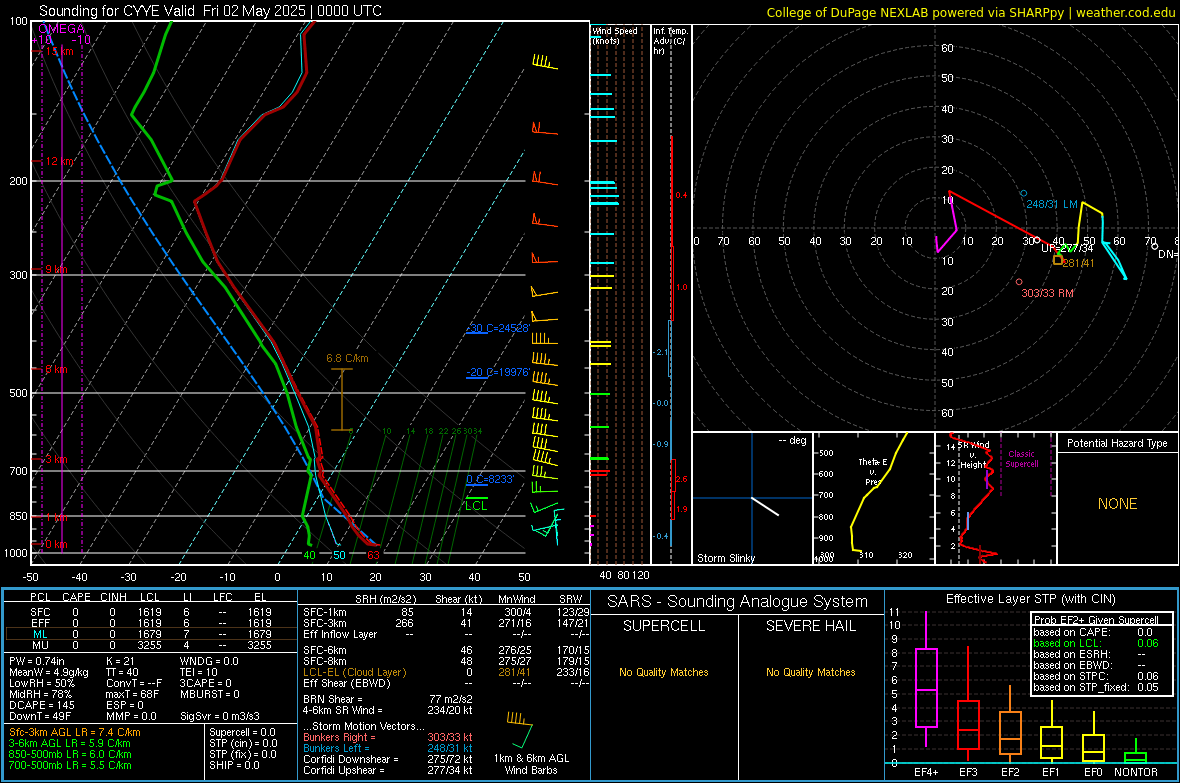1180x783 pixels.
Task: Click the K = 21 index value
Action: (x=120, y=661)
